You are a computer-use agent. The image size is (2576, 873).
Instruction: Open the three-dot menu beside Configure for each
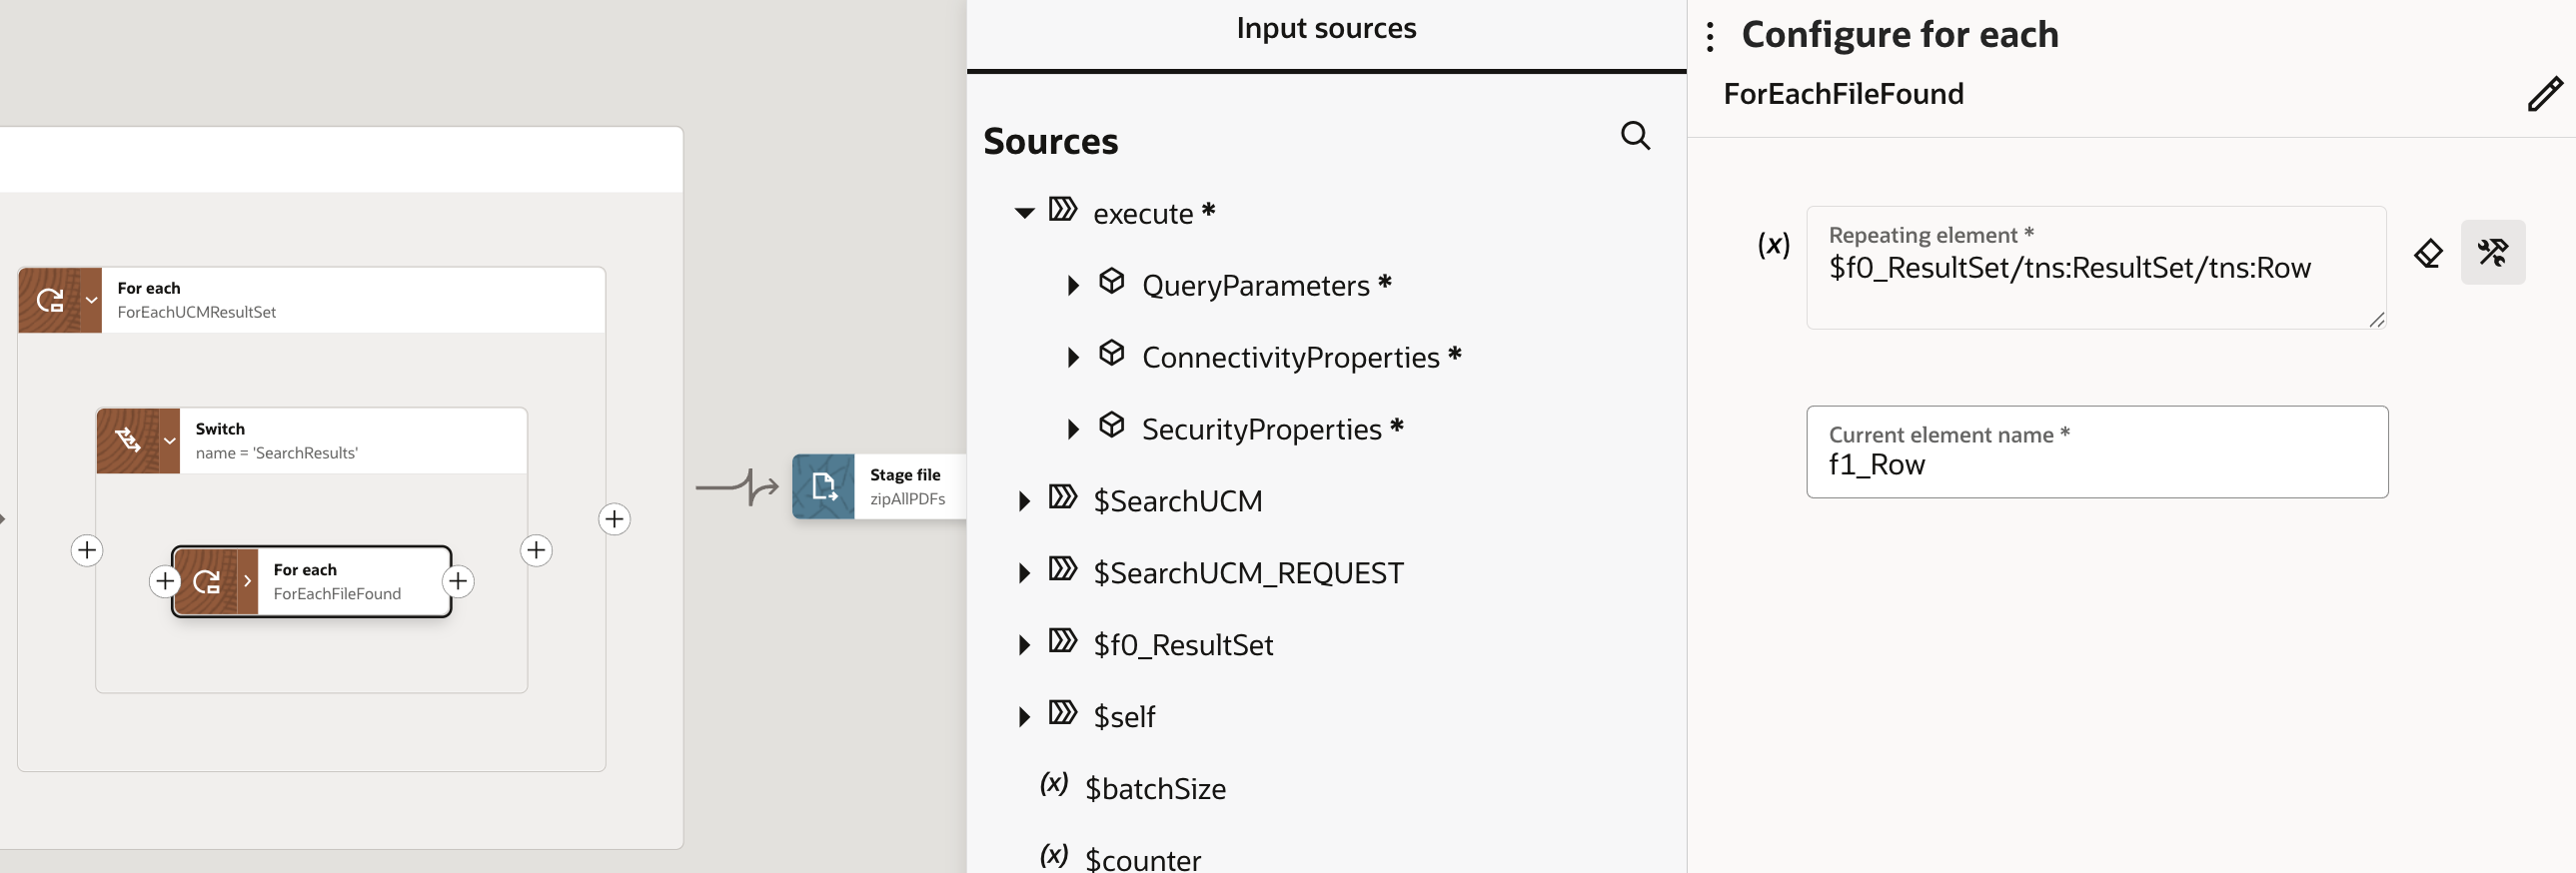[x=1710, y=37]
